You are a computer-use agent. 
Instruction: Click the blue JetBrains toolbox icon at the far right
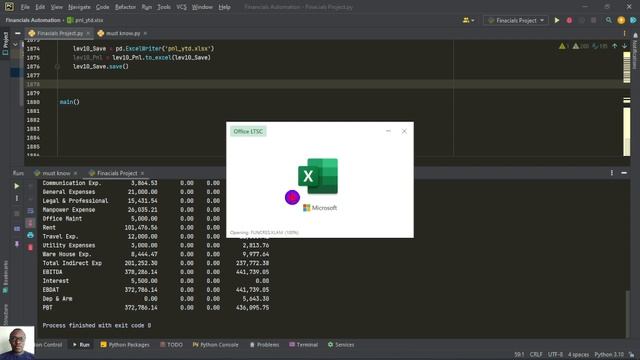point(633,20)
